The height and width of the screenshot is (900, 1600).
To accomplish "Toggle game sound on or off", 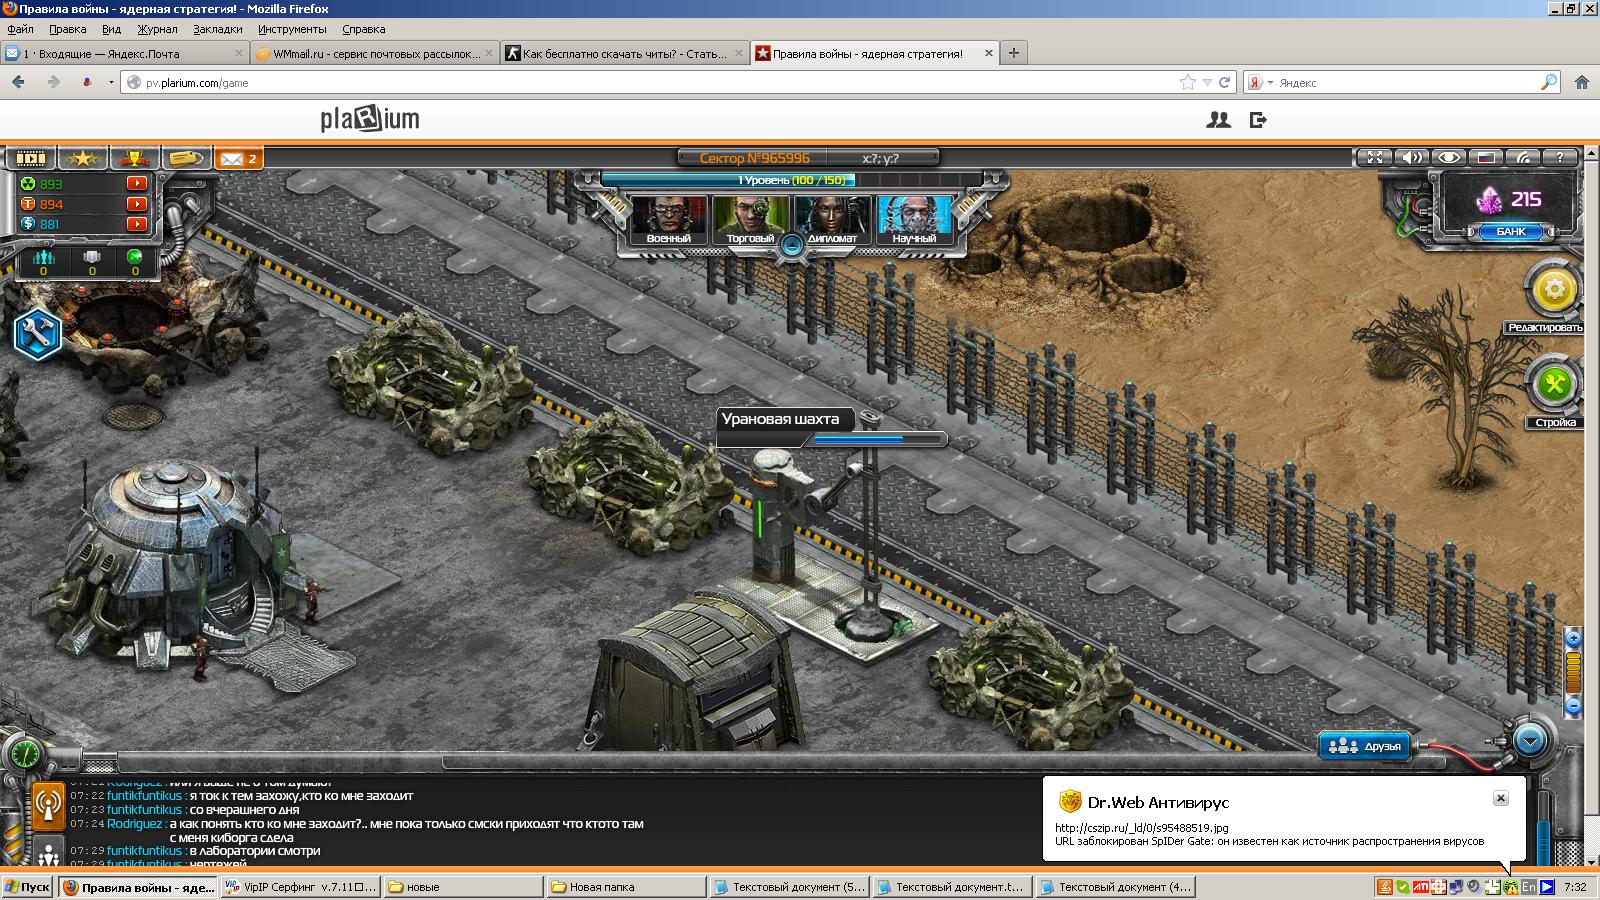I will tap(1412, 157).
